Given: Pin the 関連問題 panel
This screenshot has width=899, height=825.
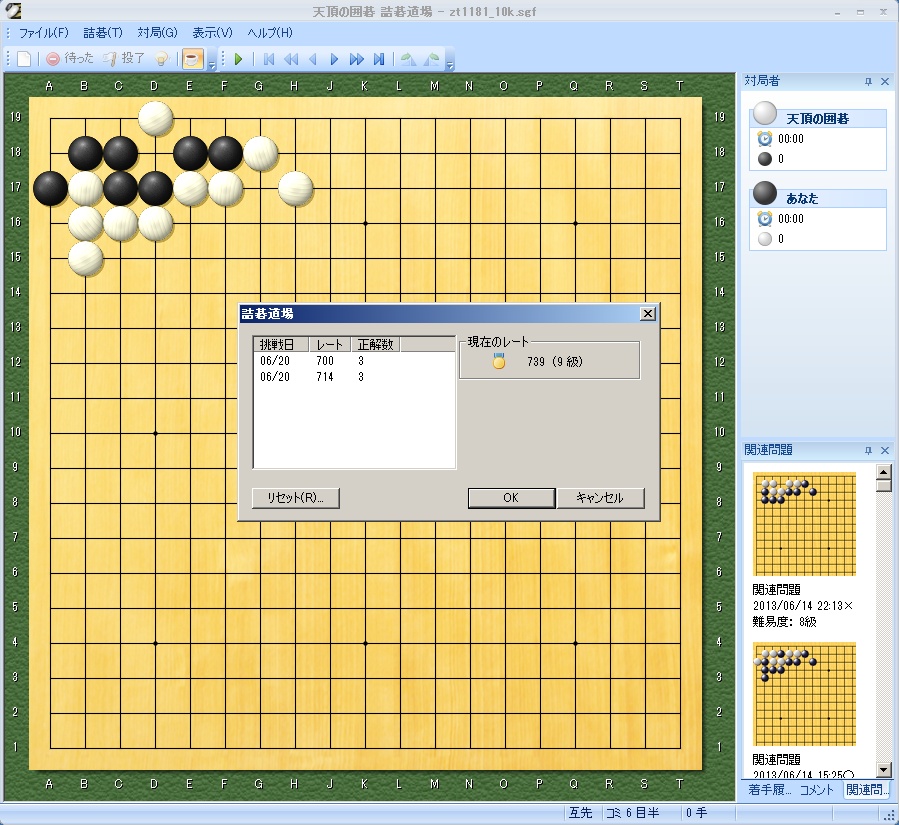Looking at the screenshot, I should (868, 450).
